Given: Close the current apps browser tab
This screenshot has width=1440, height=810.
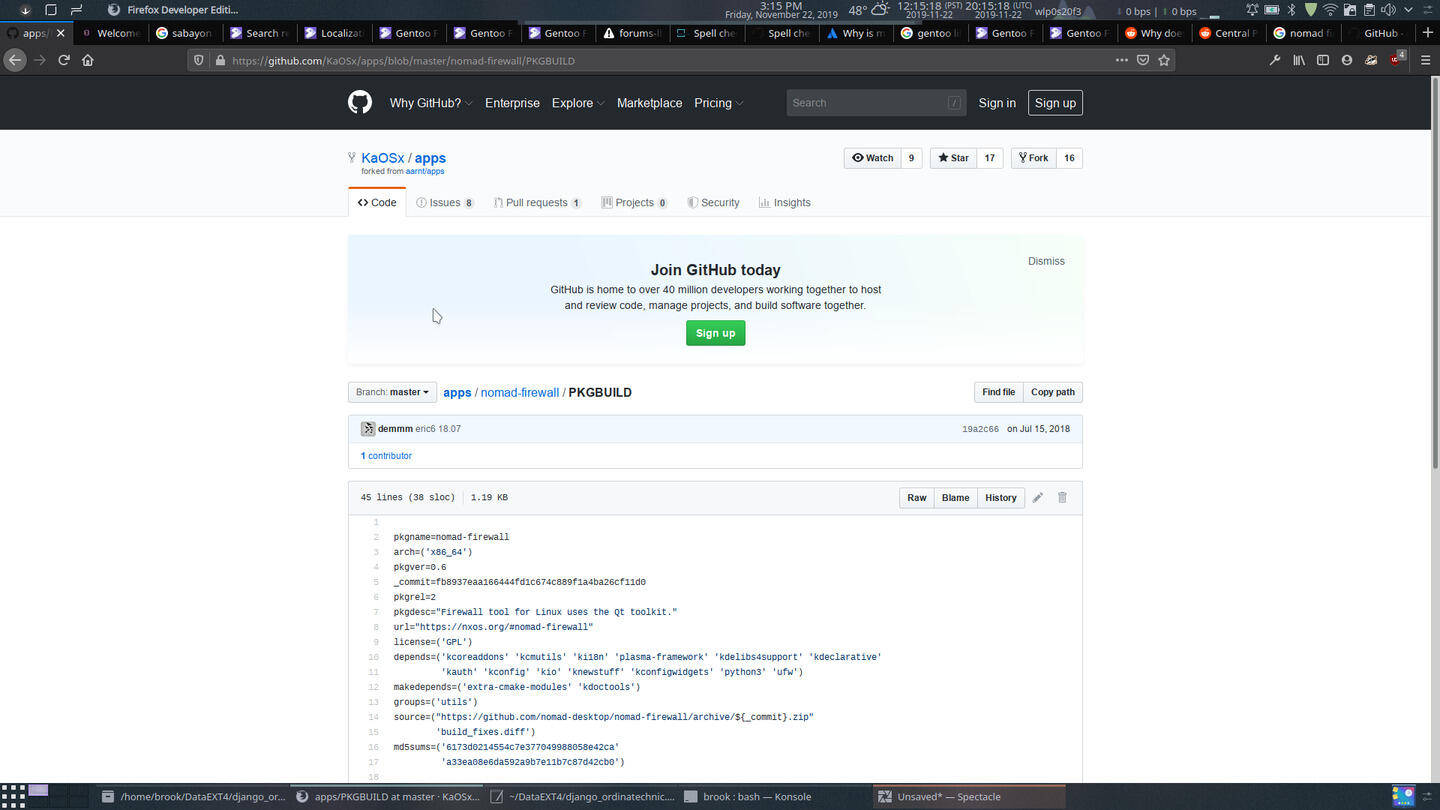Looking at the screenshot, I should [61, 33].
